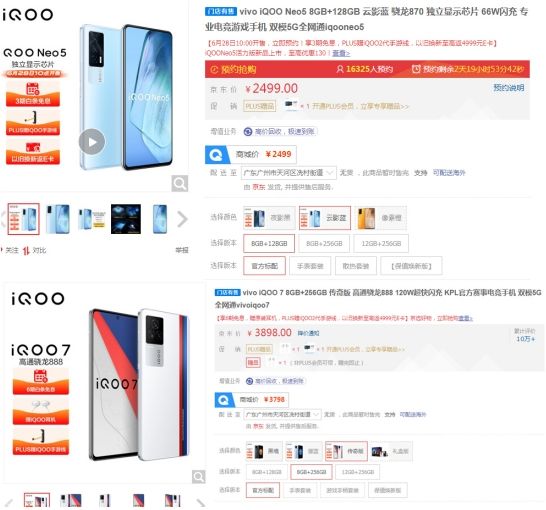
Task: Select the 12GB+256GB version for Neo5
Action: 381,243
